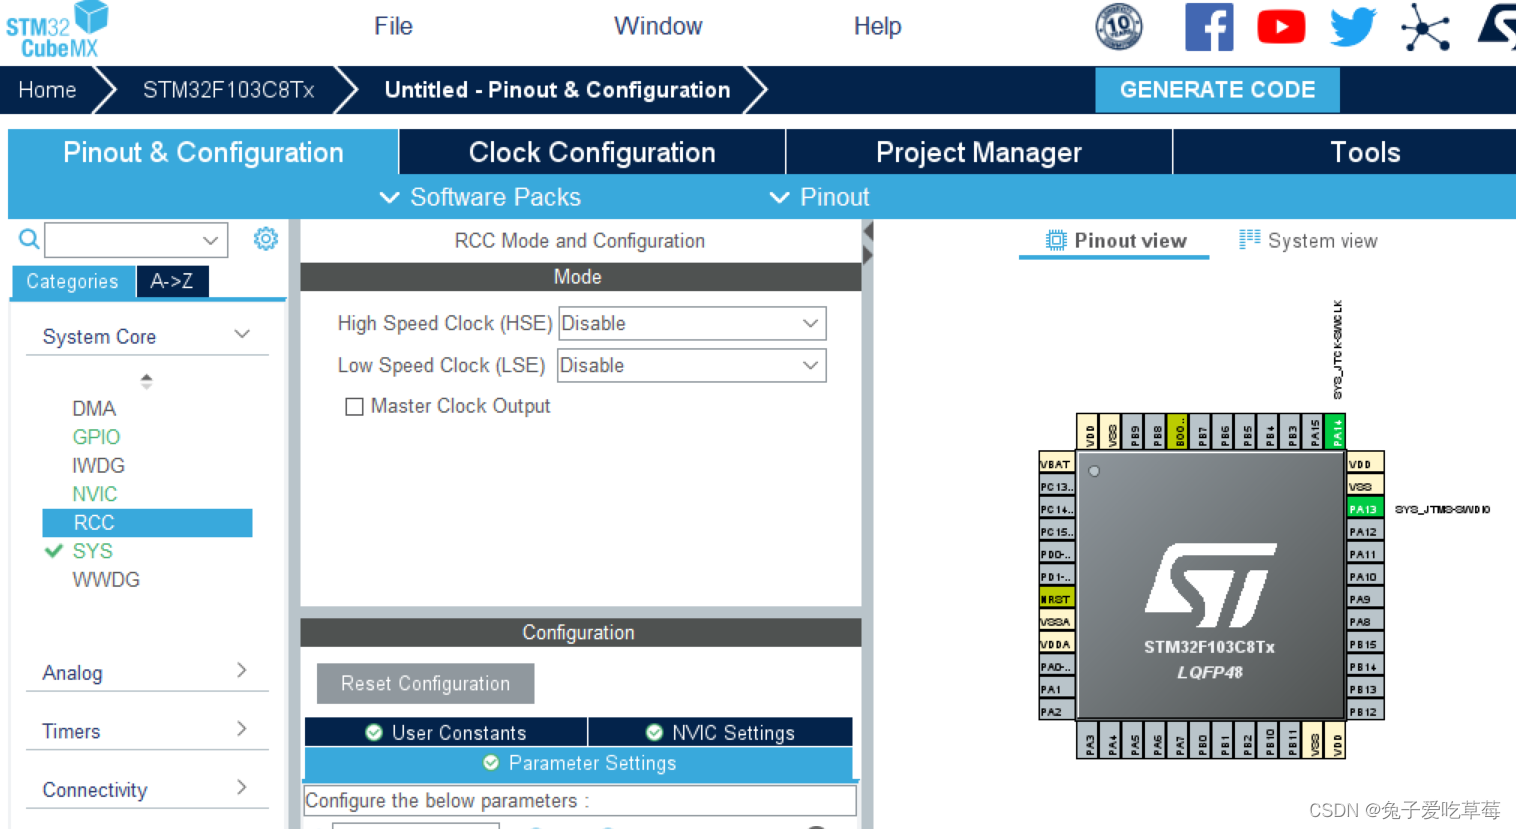Click the green check beside SYS
The height and width of the screenshot is (829, 1516).
[54, 551]
